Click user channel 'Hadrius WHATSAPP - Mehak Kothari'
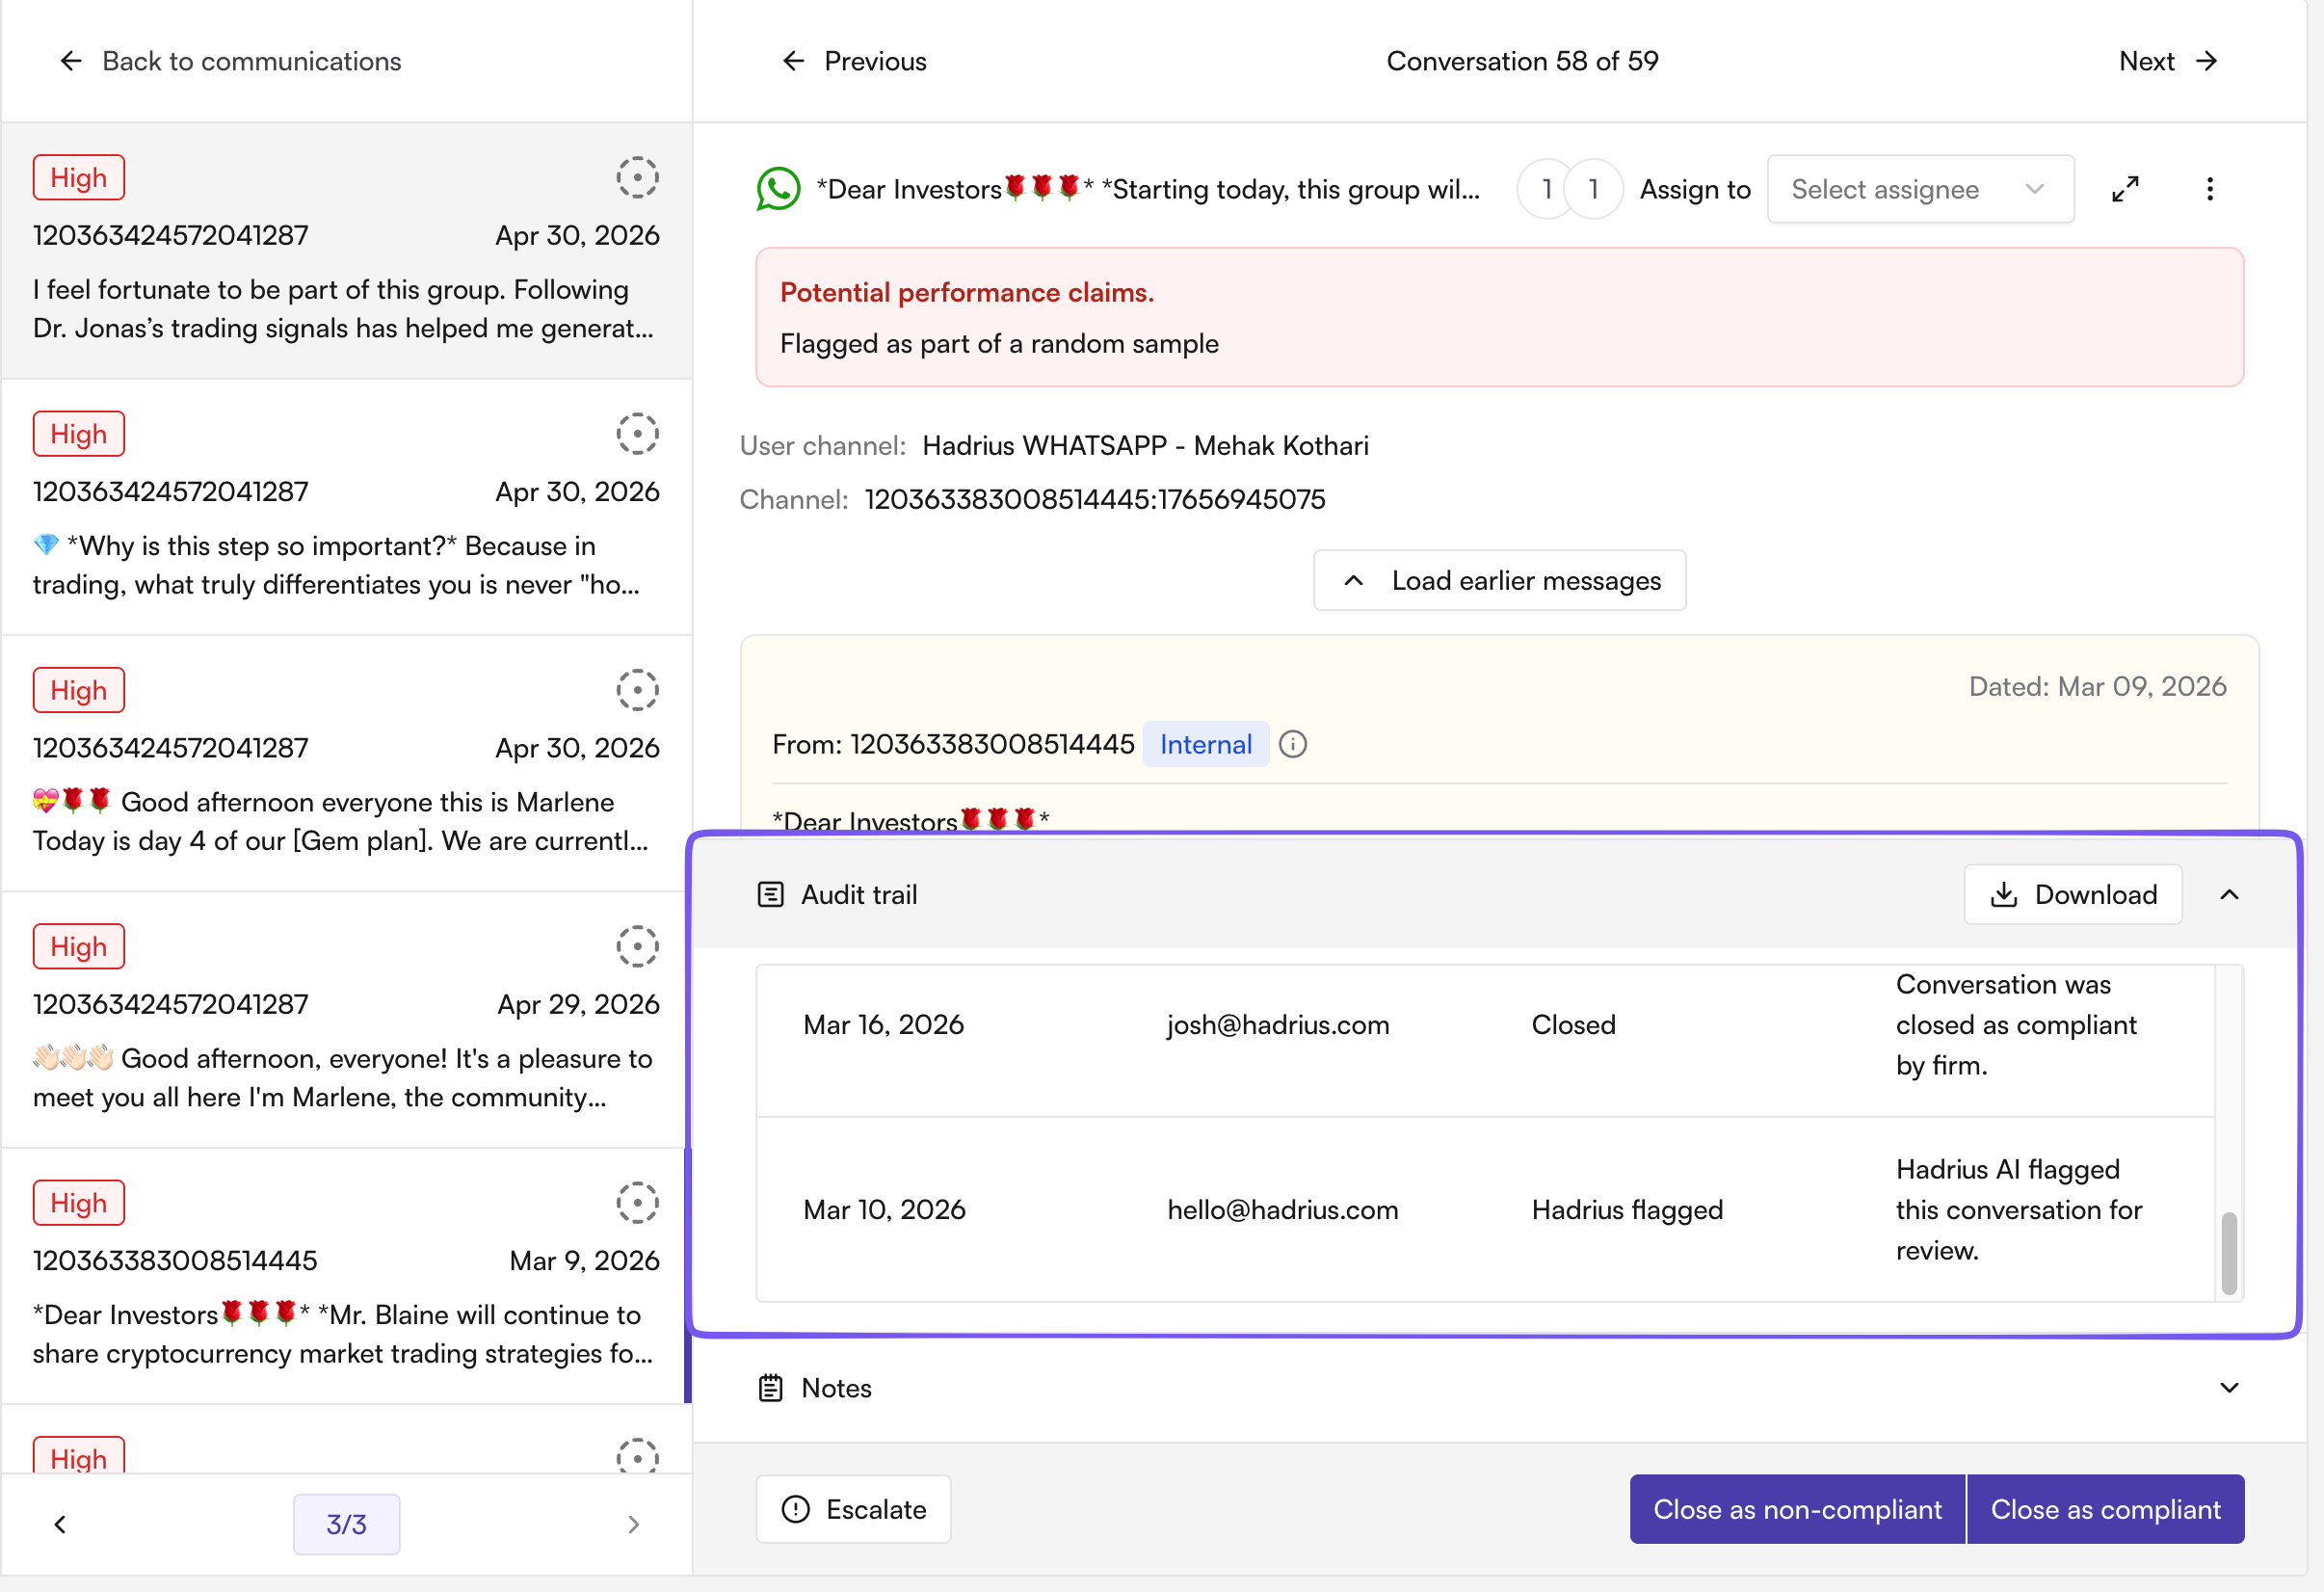Viewport: 2324px width, 1592px height. (x=1145, y=446)
